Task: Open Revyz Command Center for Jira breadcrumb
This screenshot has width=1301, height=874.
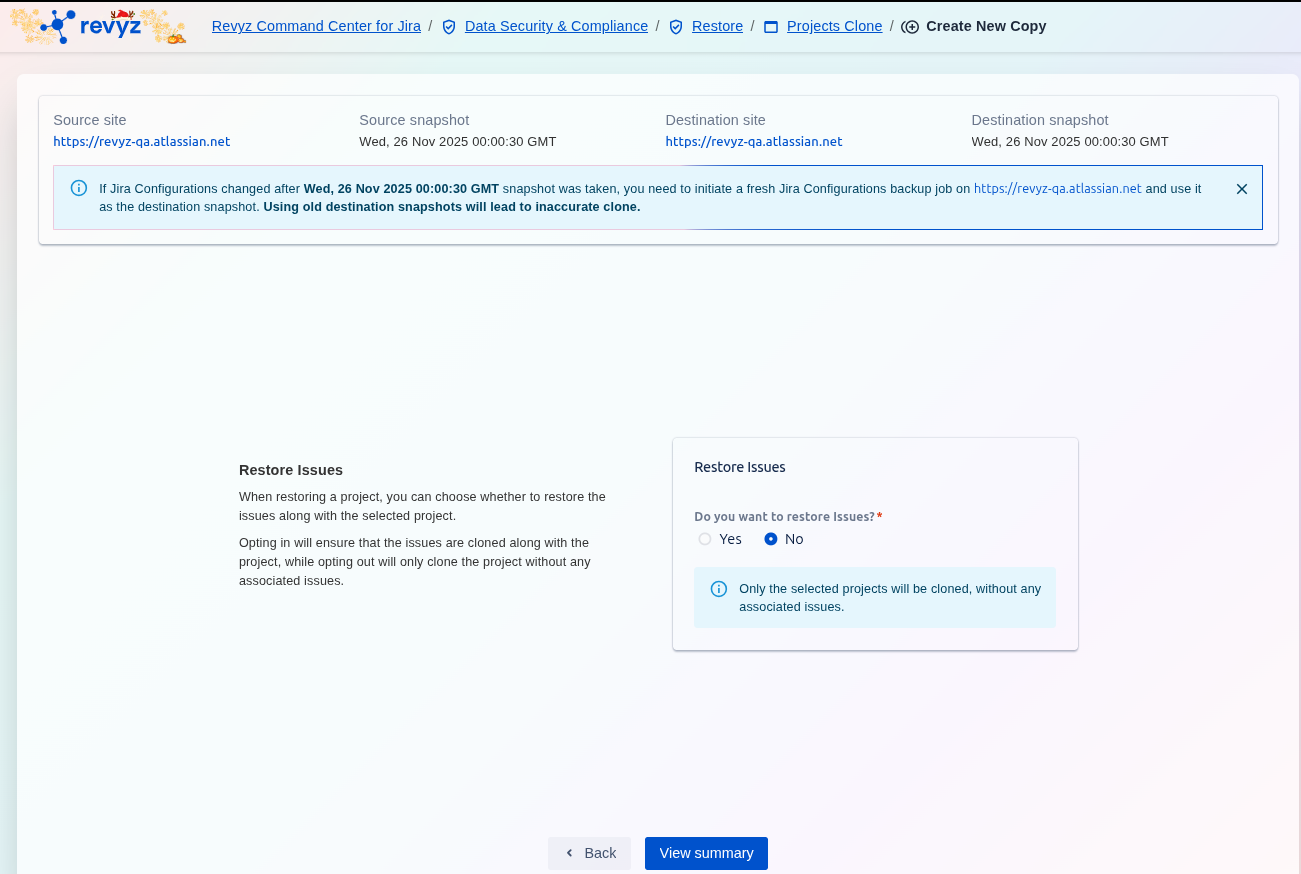Action: 316,26
